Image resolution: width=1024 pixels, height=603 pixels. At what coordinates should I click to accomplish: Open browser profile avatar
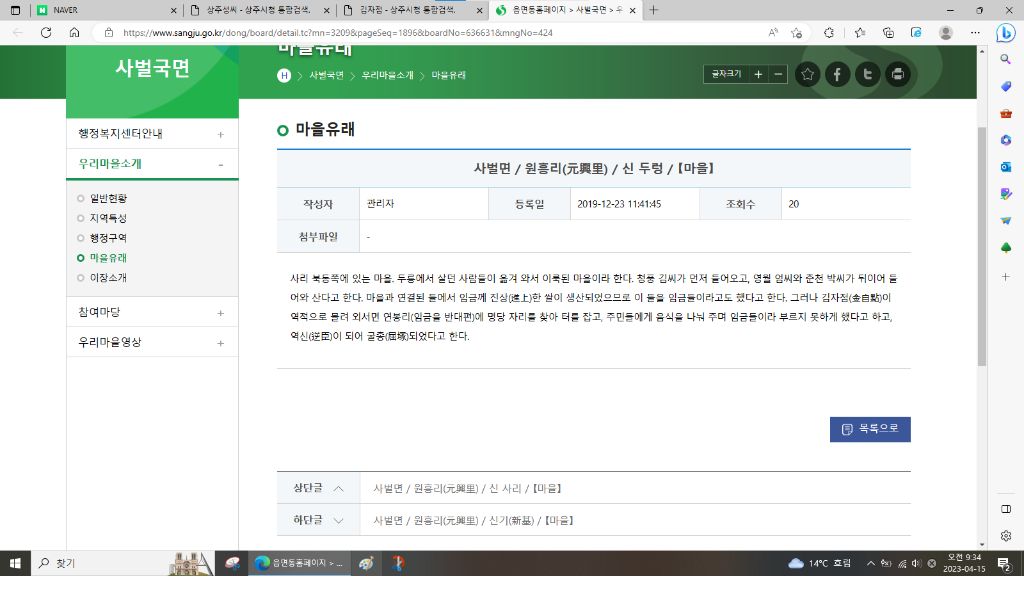click(945, 33)
